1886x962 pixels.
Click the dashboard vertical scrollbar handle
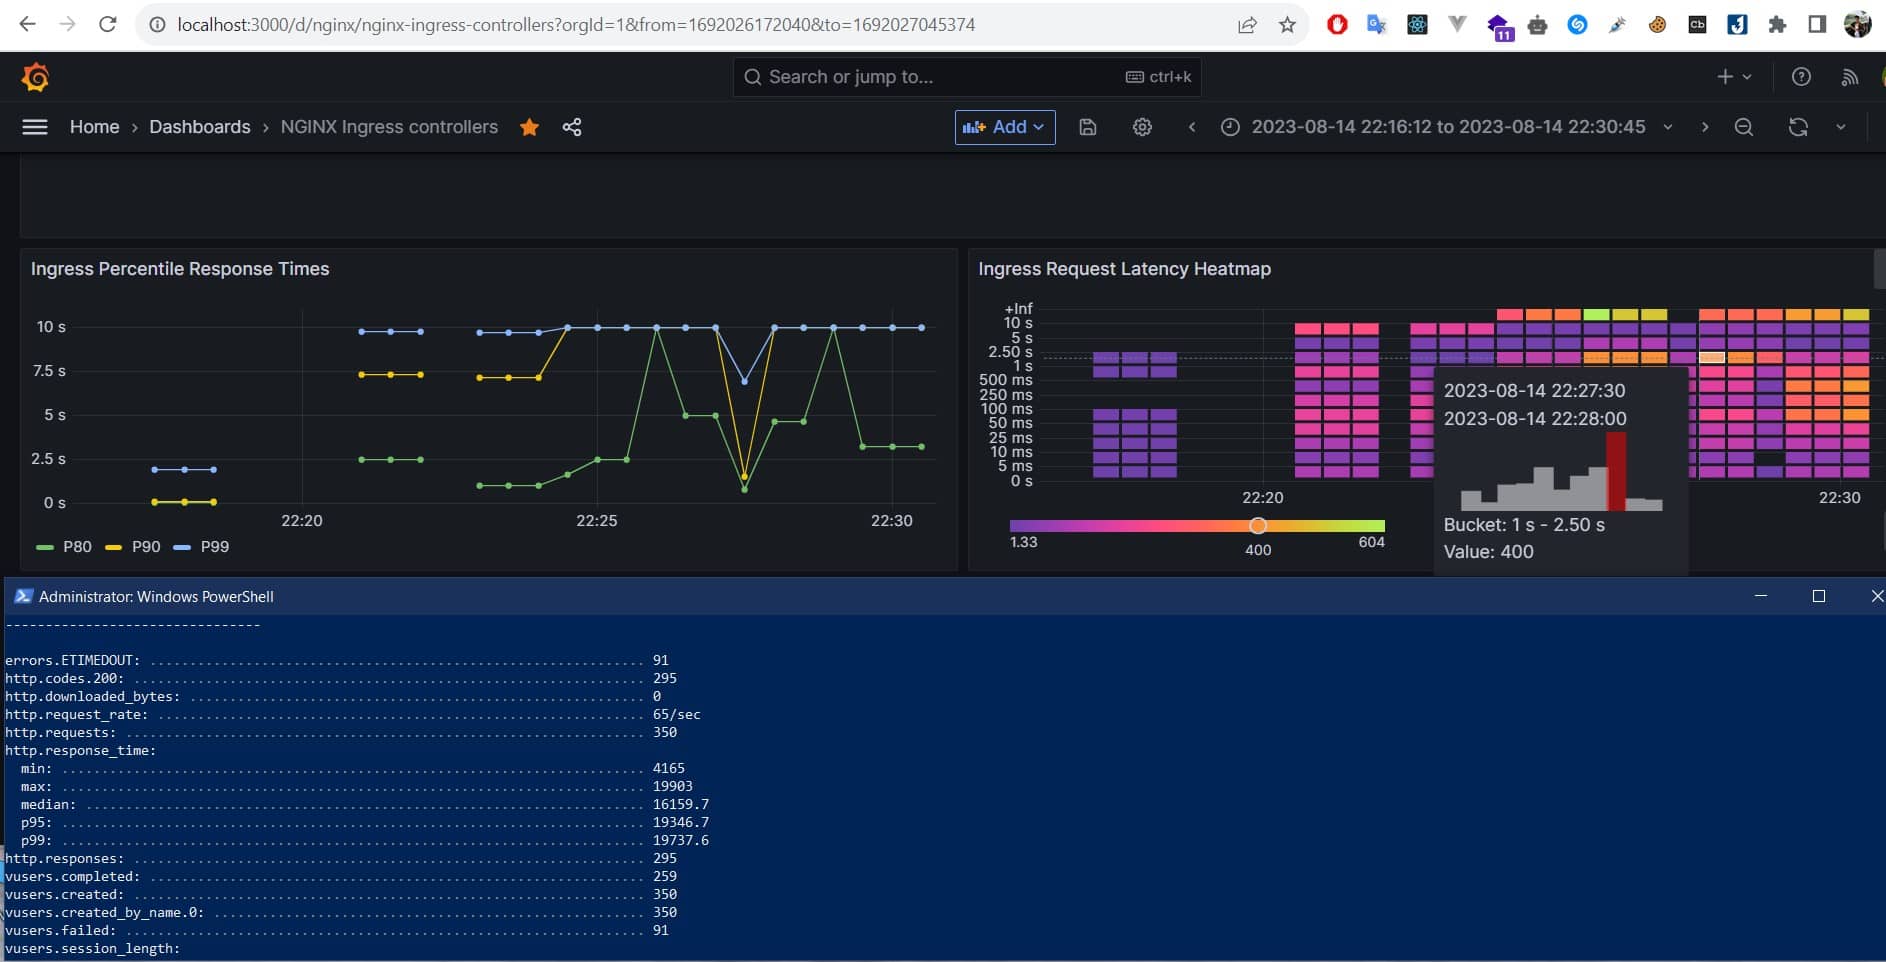[x=1879, y=268]
